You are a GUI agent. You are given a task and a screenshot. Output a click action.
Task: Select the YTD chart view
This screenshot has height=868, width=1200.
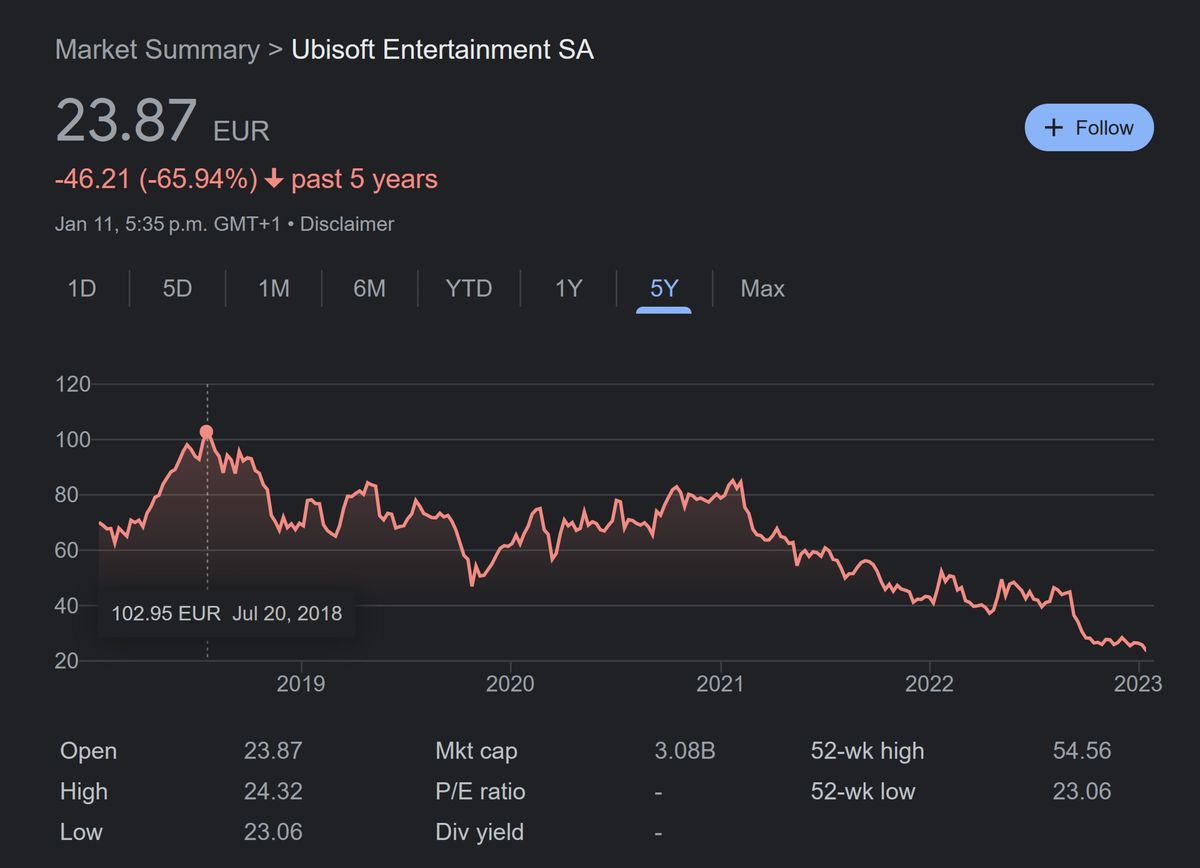click(467, 288)
